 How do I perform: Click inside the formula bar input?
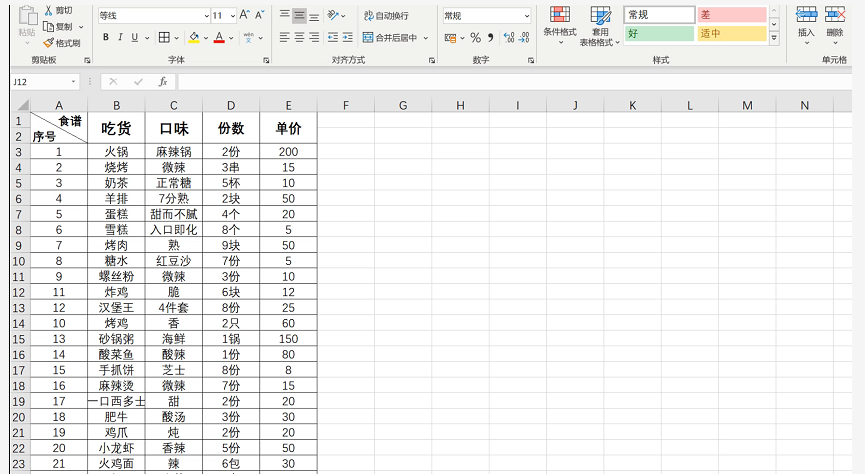pyautogui.click(x=513, y=82)
